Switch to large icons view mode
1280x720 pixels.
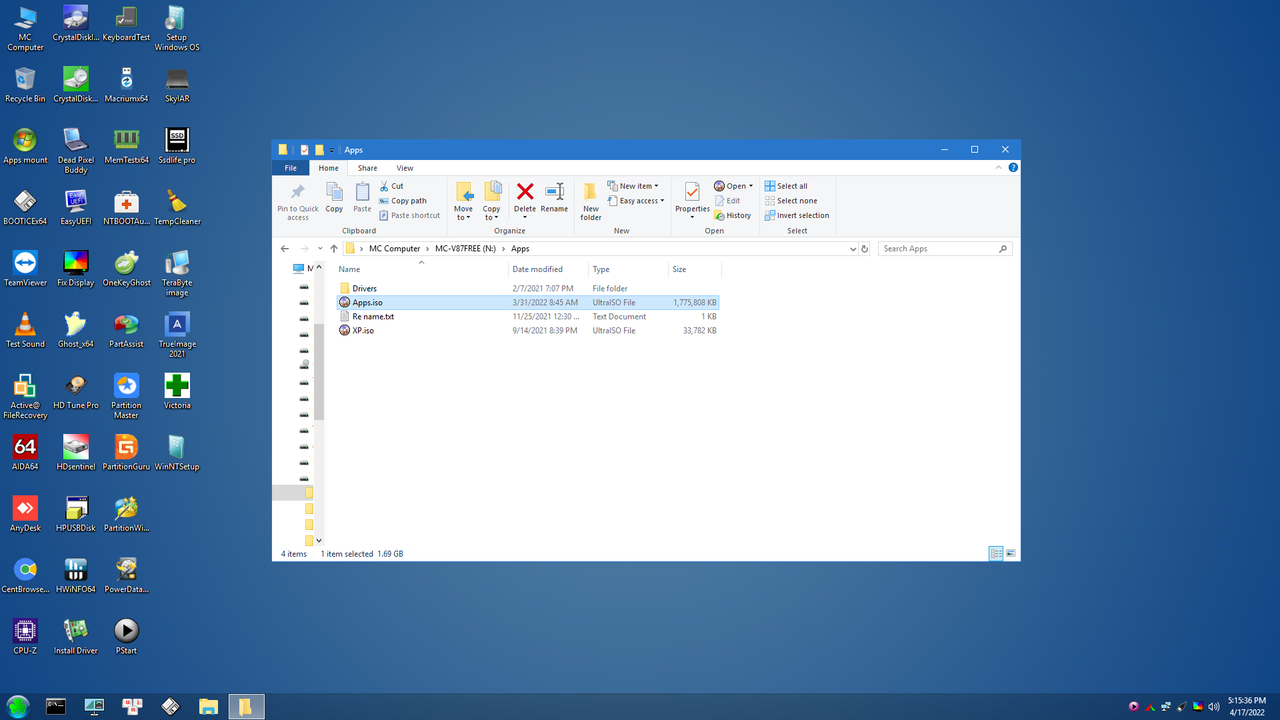pyautogui.click(x=1011, y=553)
